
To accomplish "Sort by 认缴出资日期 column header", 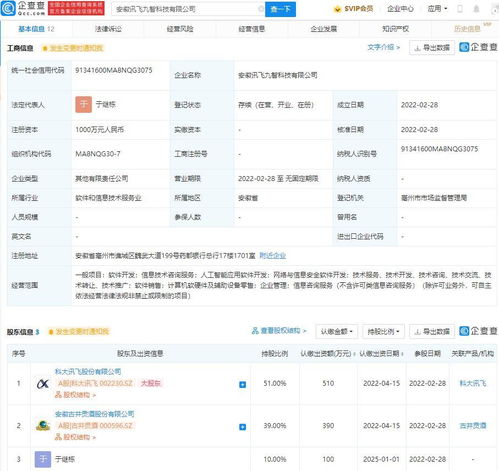I will [381, 353].
